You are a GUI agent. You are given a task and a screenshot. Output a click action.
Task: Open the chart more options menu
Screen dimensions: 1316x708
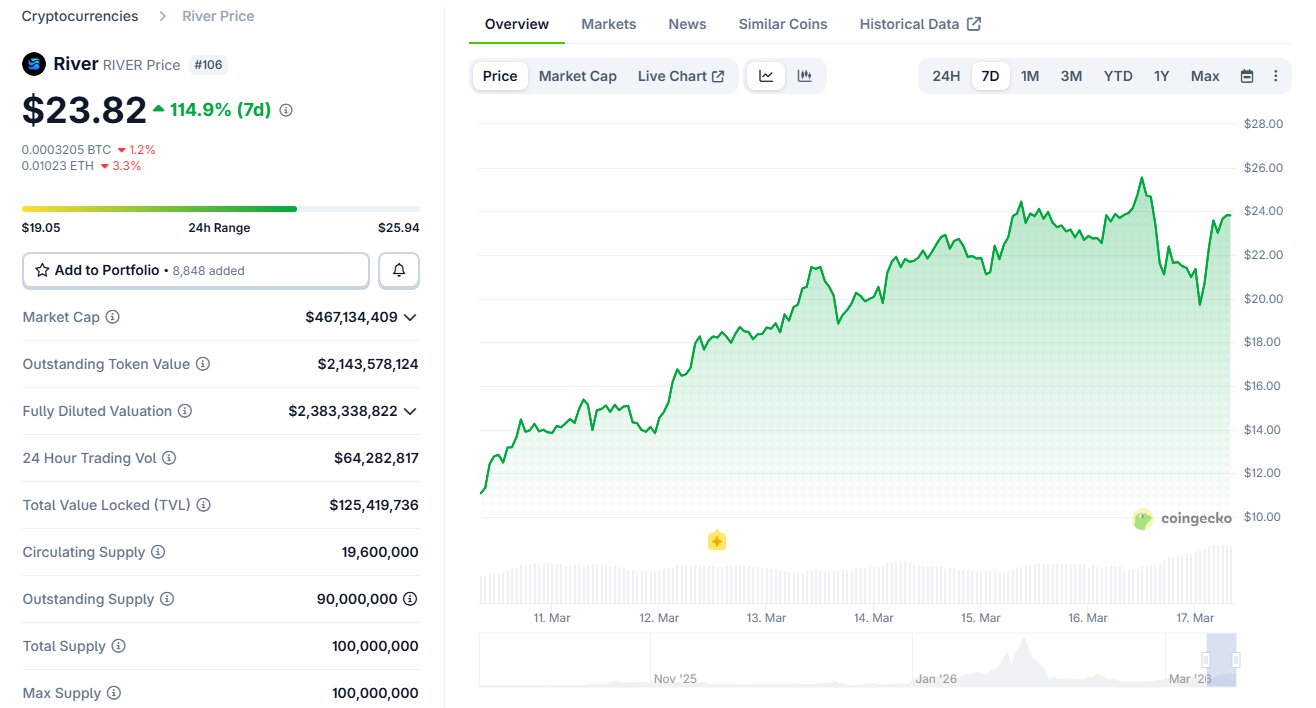point(1275,76)
